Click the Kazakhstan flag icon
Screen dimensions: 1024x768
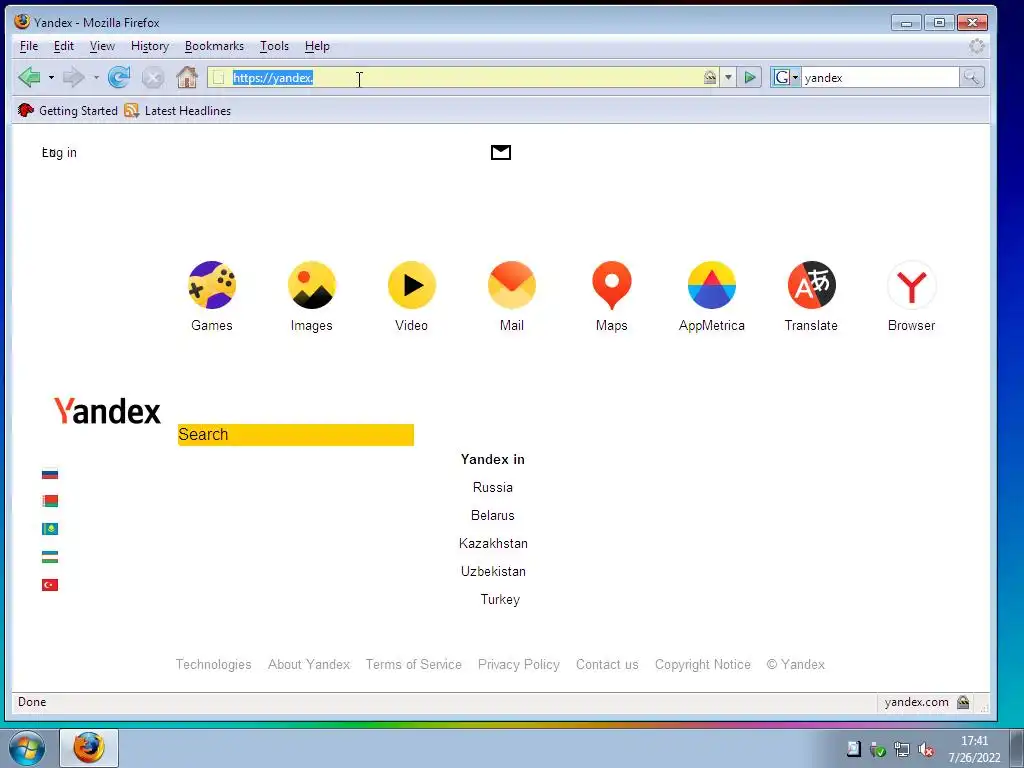coord(50,529)
